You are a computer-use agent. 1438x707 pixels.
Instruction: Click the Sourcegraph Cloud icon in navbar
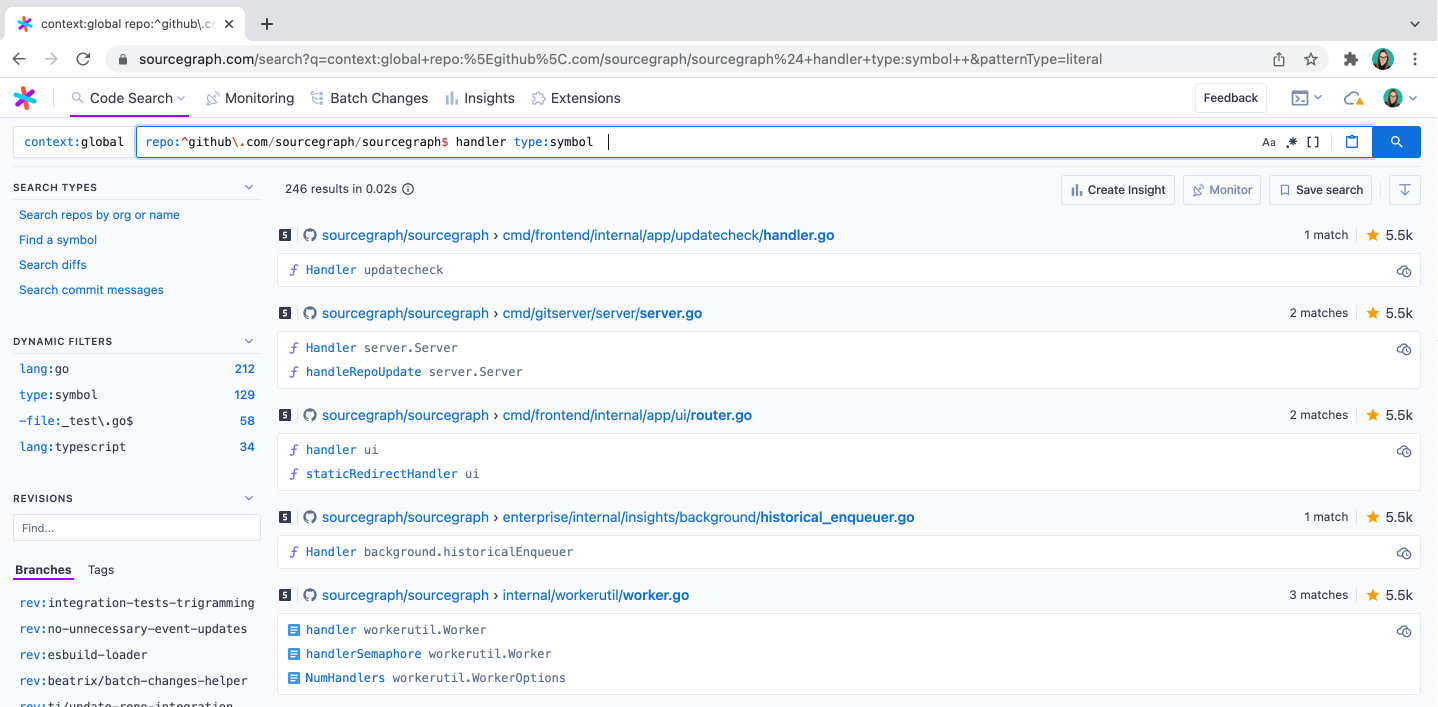coord(1354,98)
